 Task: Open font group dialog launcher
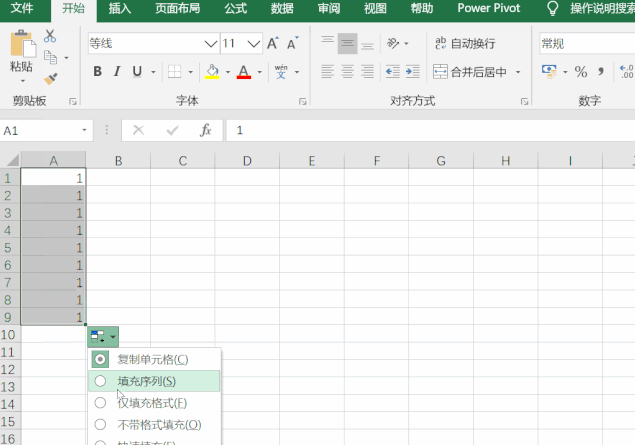tap(303, 102)
